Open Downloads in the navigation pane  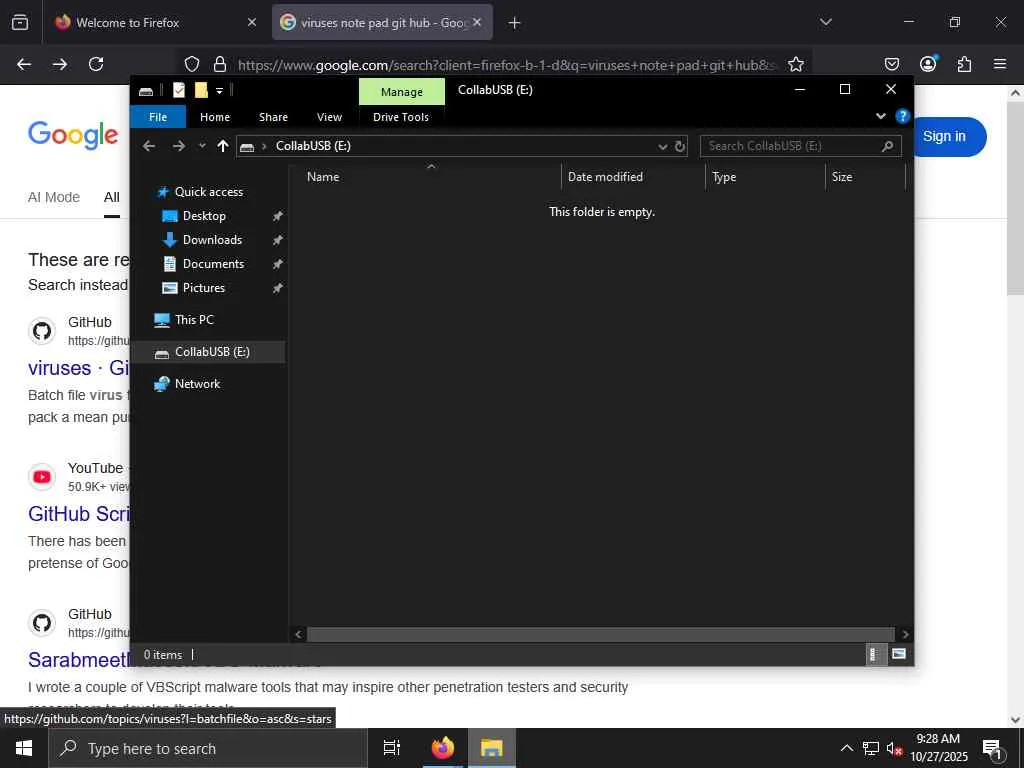[x=212, y=240]
